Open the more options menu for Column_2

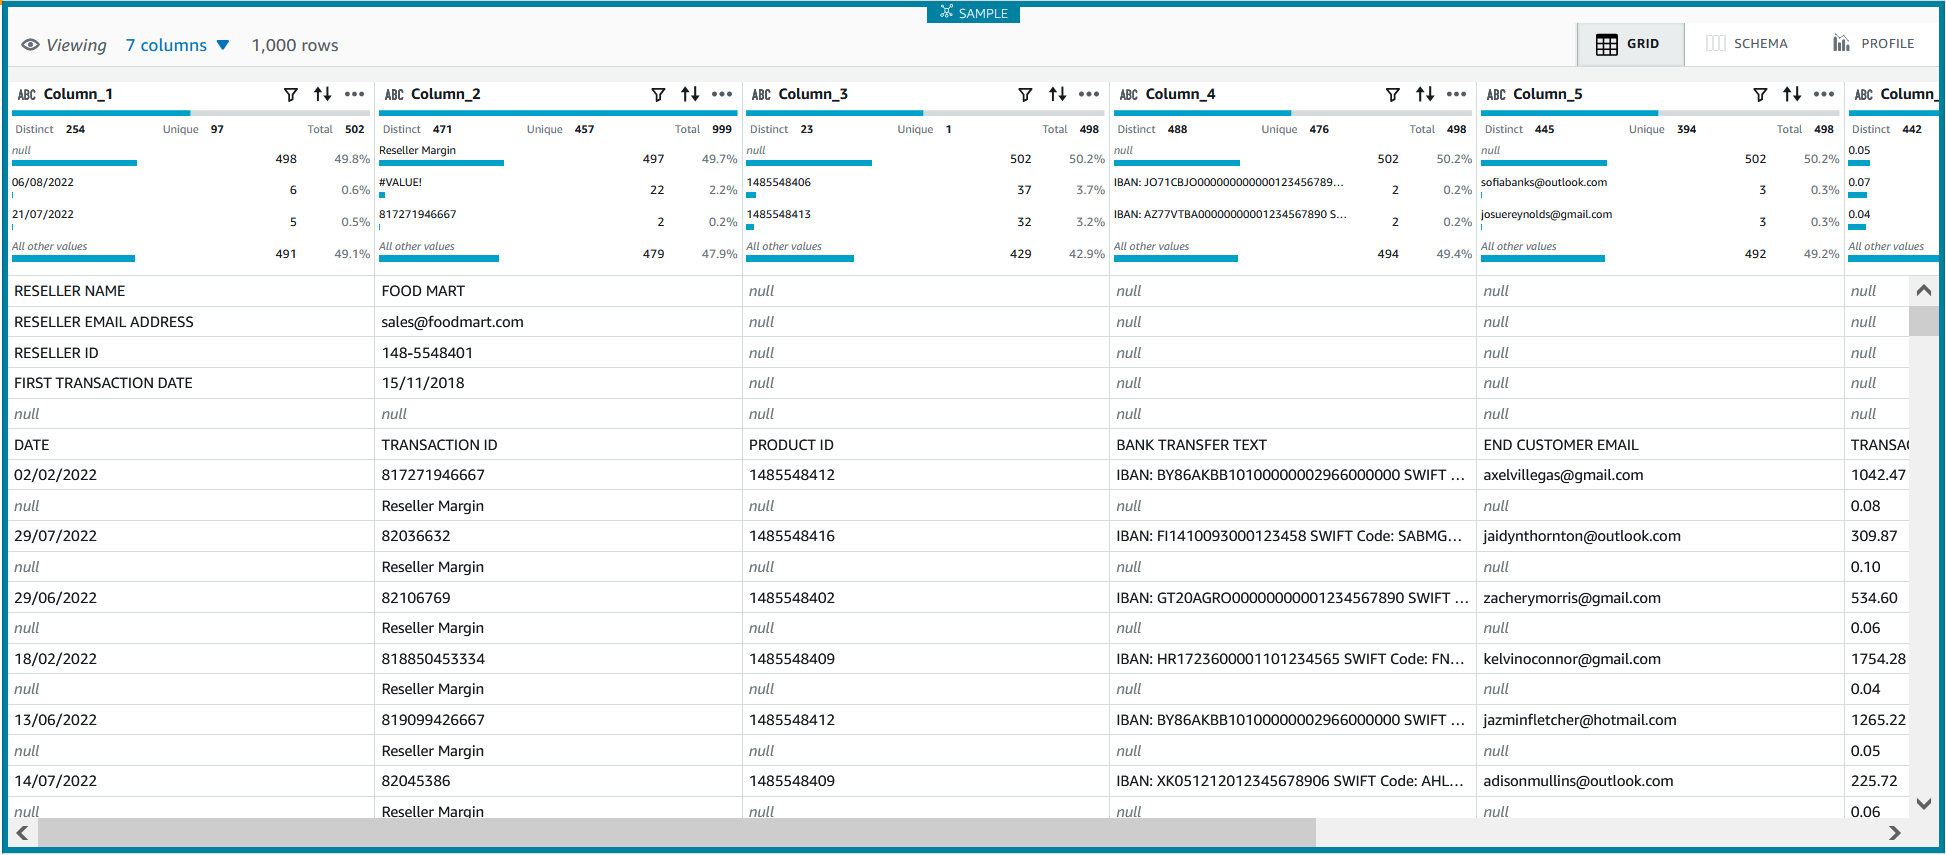pos(722,94)
